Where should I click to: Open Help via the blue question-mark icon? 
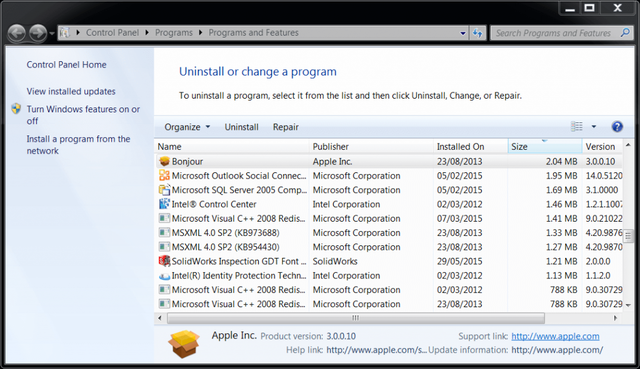pyautogui.click(x=617, y=127)
